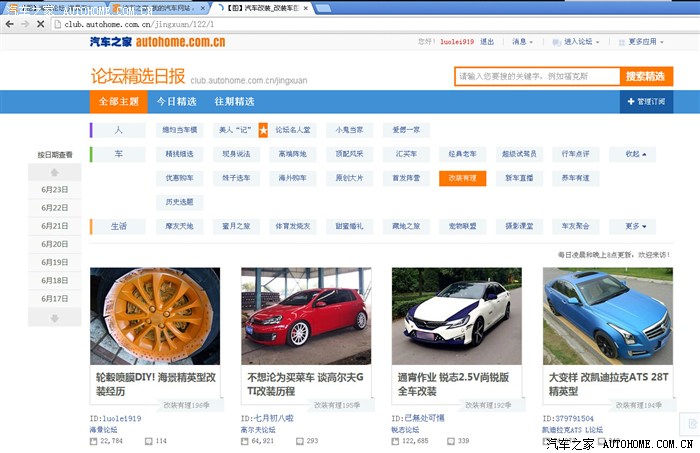Select the 改装有理 category tag
Viewport: 700px width, 453px height.
coord(462,178)
